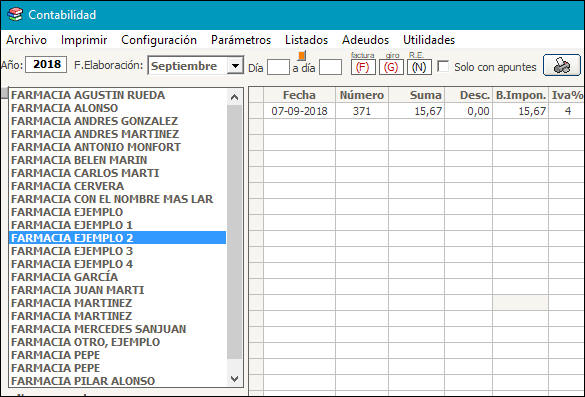Open the Archivo menu
The height and width of the screenshot is (397, 585).
[26, 40]
